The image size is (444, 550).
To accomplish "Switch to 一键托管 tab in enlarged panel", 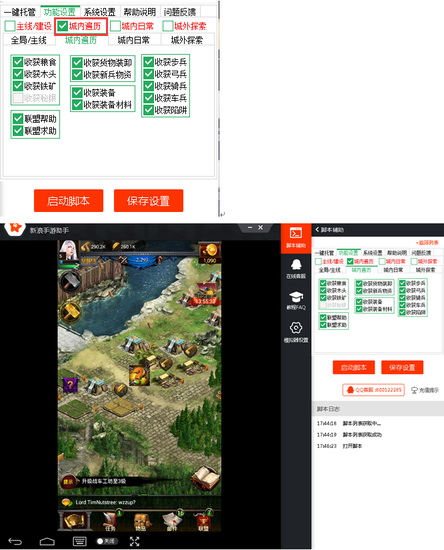I will (x=20, y=12).
